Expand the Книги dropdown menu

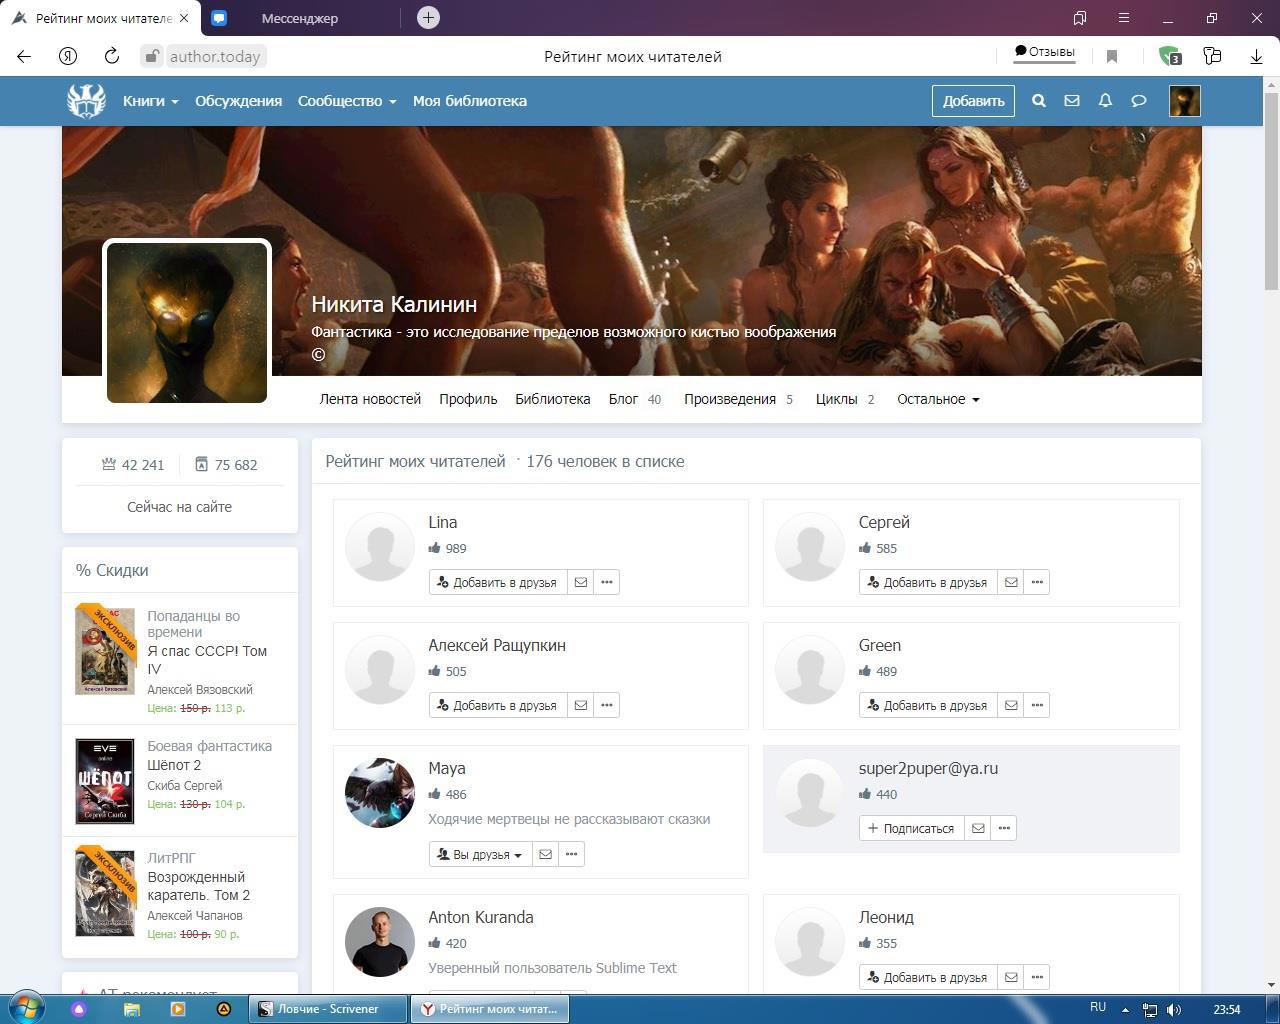click(150, 101)
